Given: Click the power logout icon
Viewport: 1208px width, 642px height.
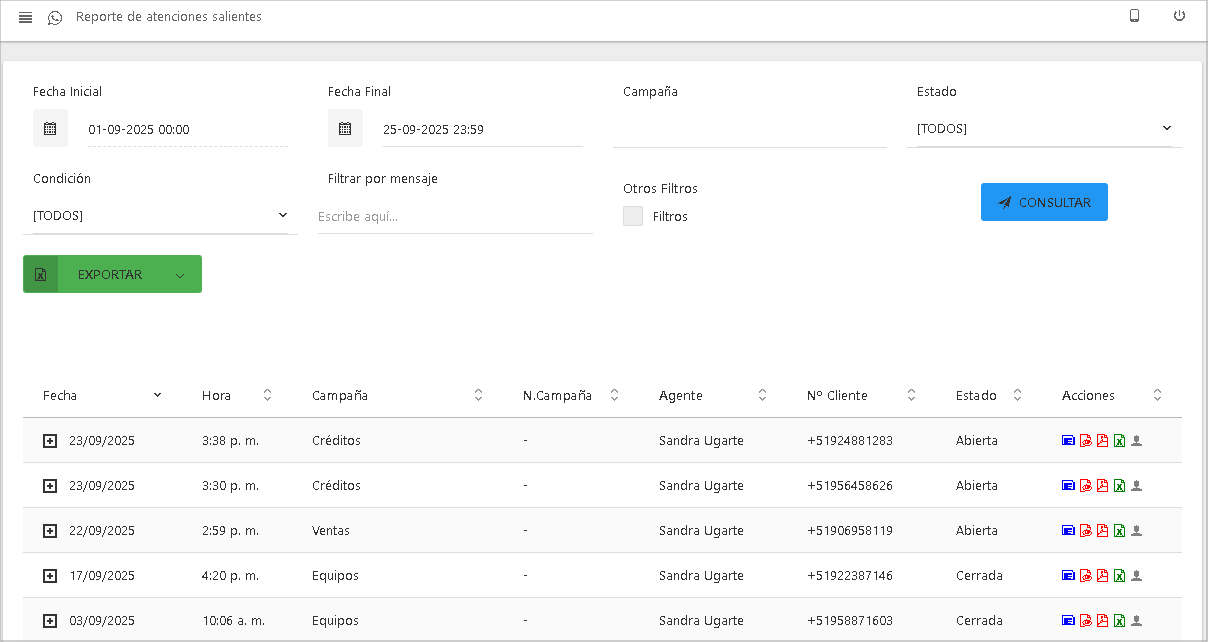Looking at the screenshot, I should [1179, 16].
